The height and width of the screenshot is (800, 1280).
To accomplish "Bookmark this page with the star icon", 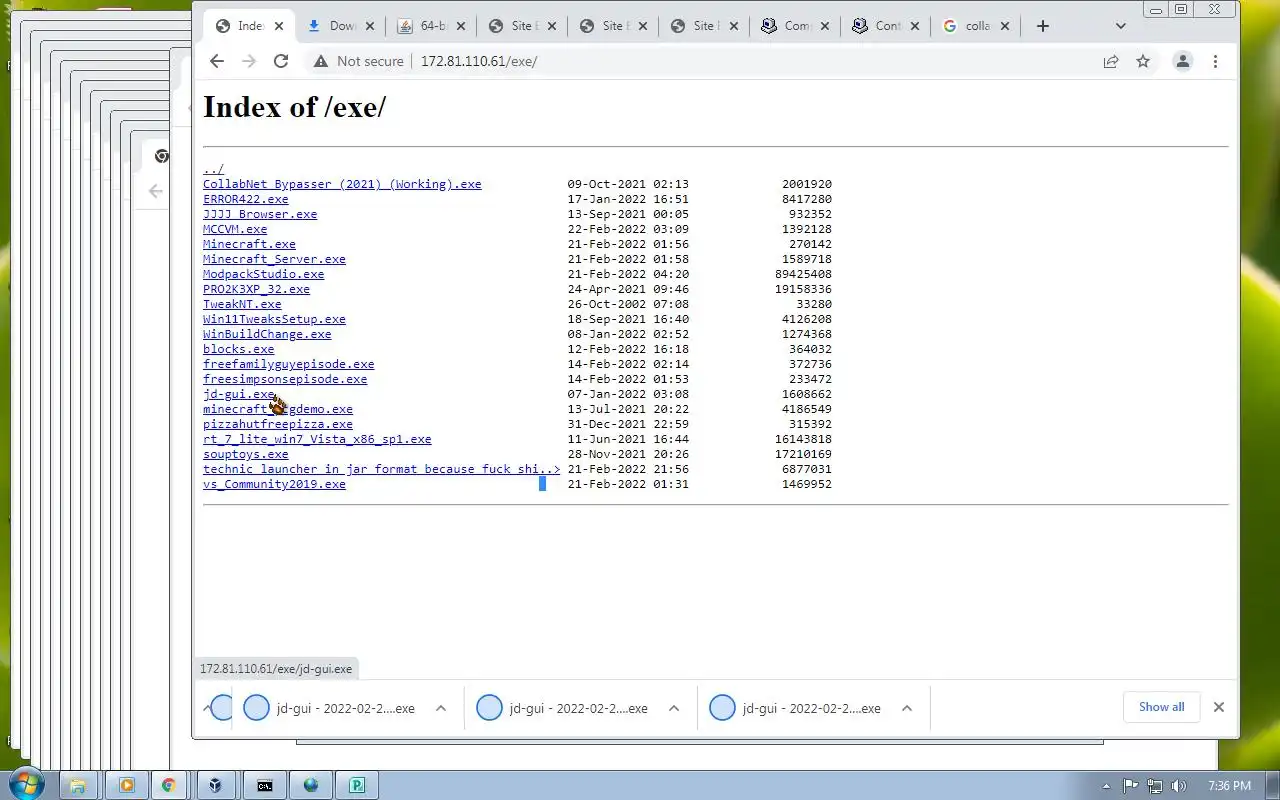I will coord(1143,61).
